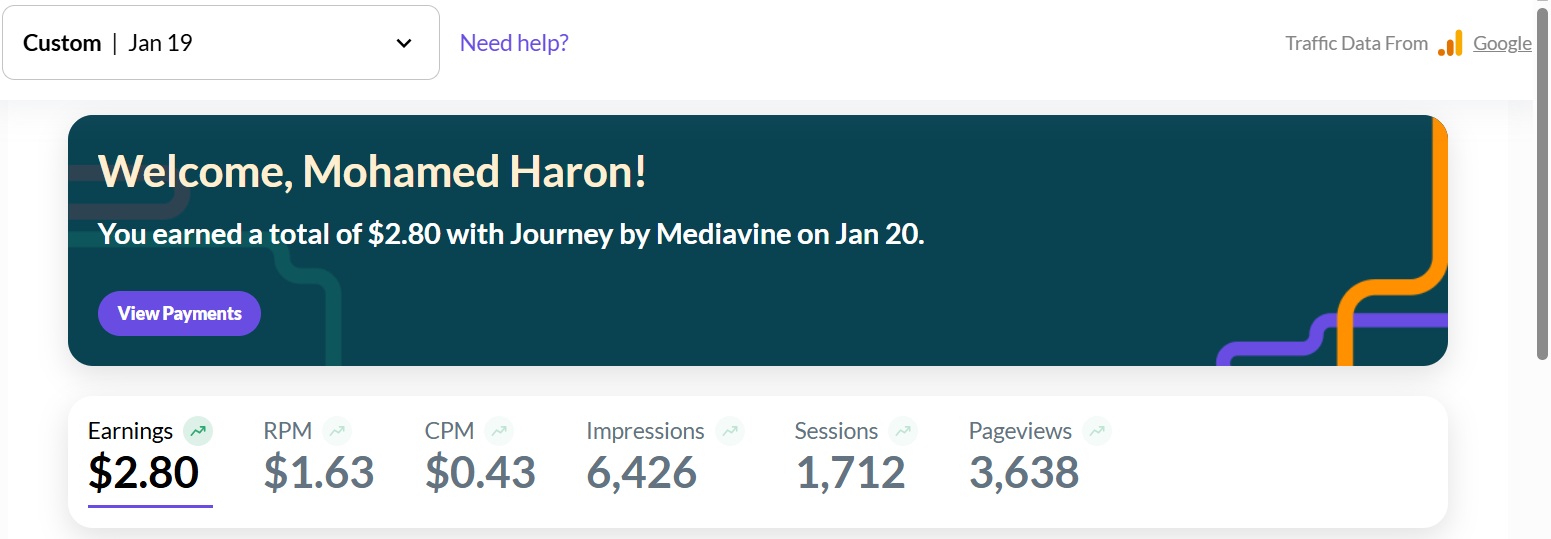Open the Custom Jan 19 date dropdown
Screen dimensions: 1551x539
220,43
